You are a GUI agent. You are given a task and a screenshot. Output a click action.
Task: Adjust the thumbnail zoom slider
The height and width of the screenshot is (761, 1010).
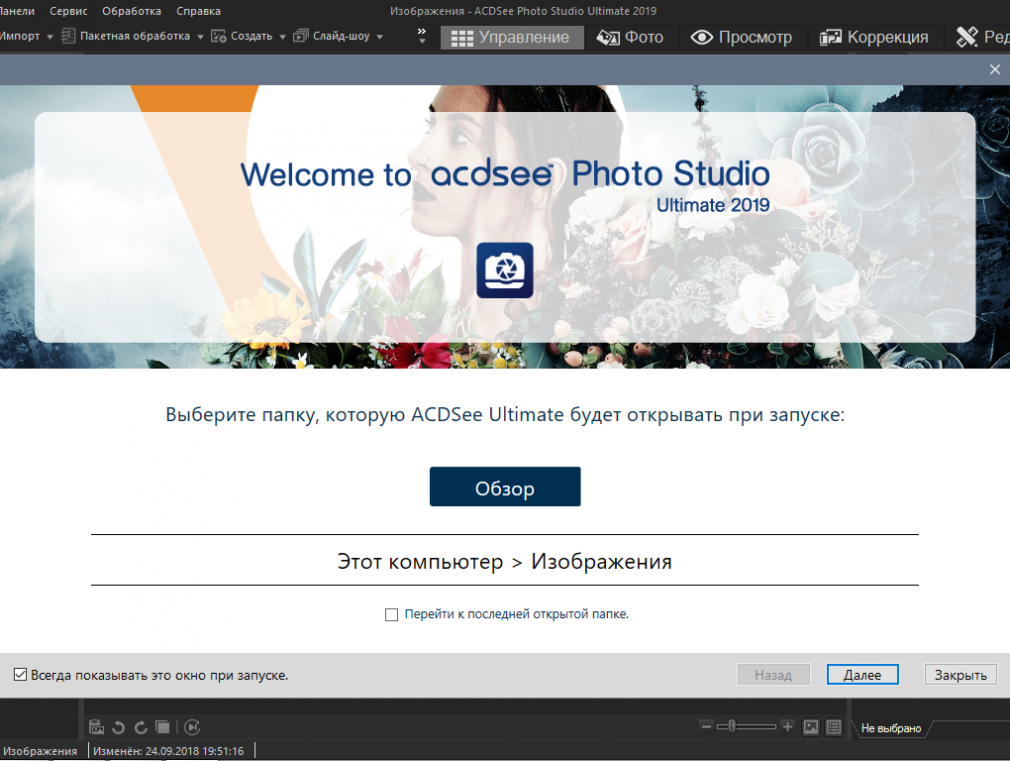tap(747, 727)
